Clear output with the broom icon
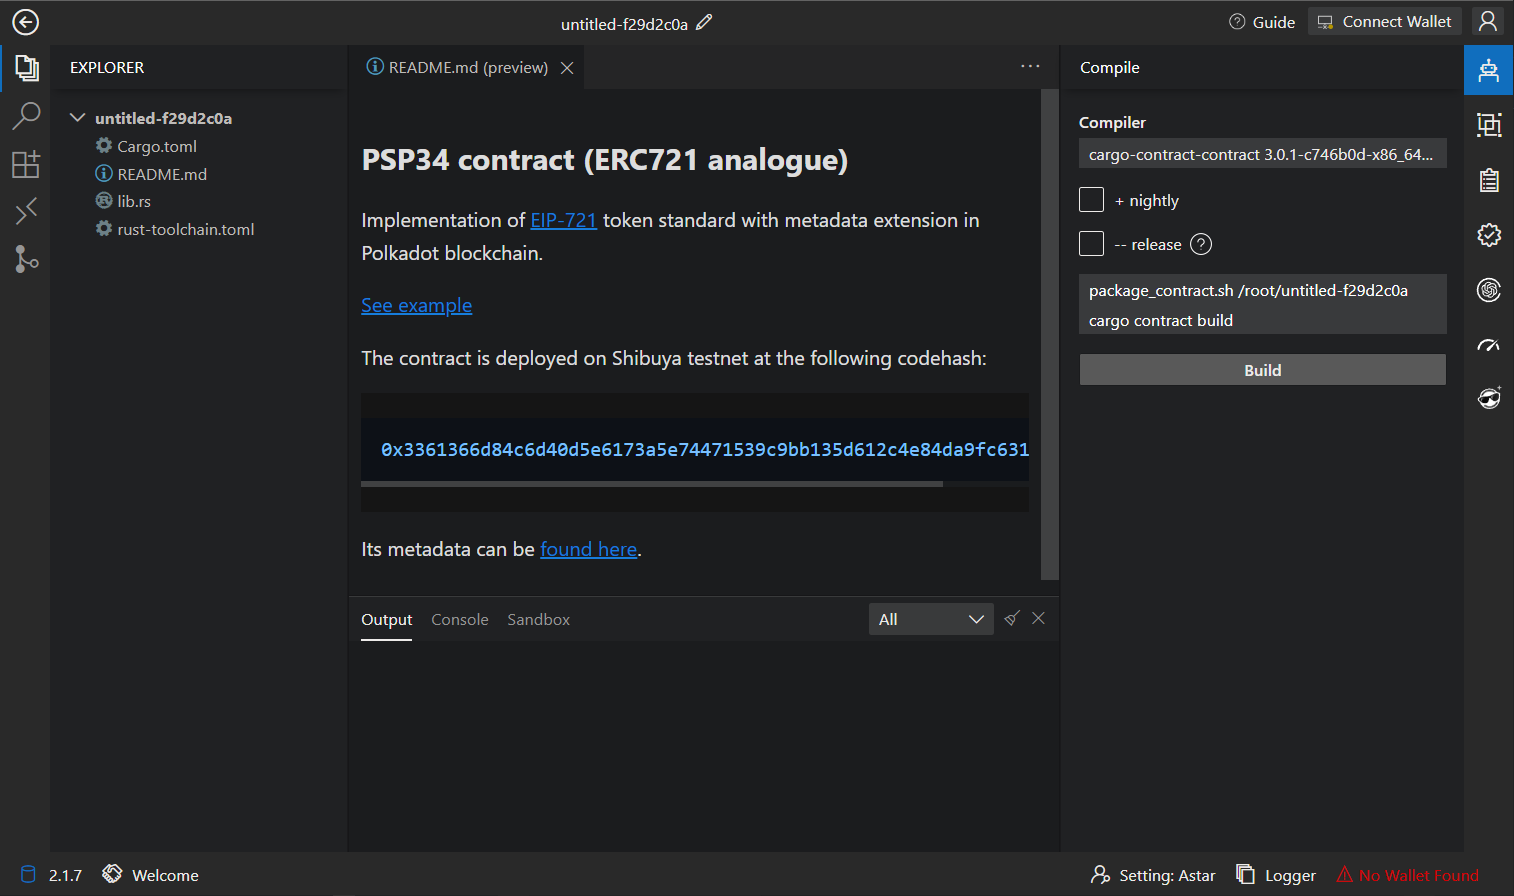This screenshot has width=1514, height=896. tap(1012, 618)
